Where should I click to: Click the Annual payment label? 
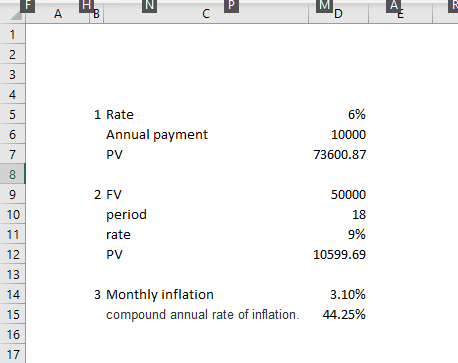(x=157, y=135)
